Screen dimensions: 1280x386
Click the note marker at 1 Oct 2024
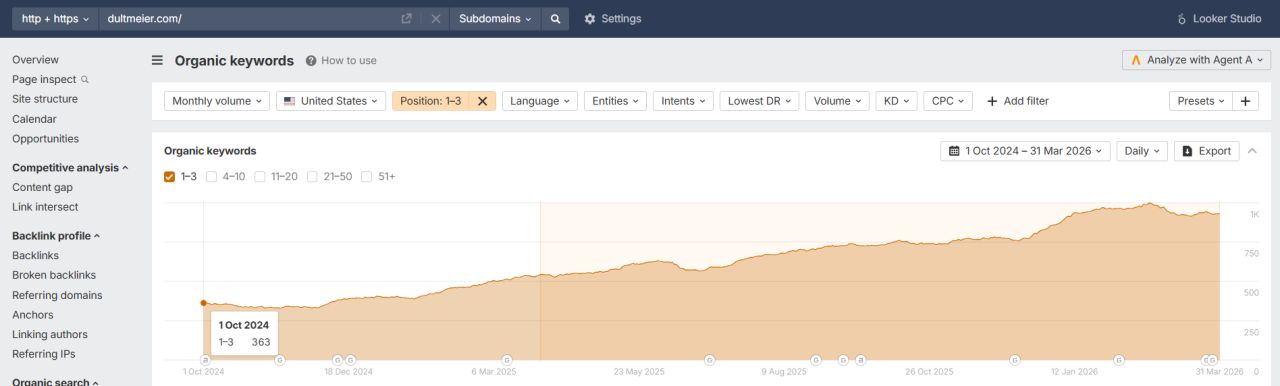(205, 359)
